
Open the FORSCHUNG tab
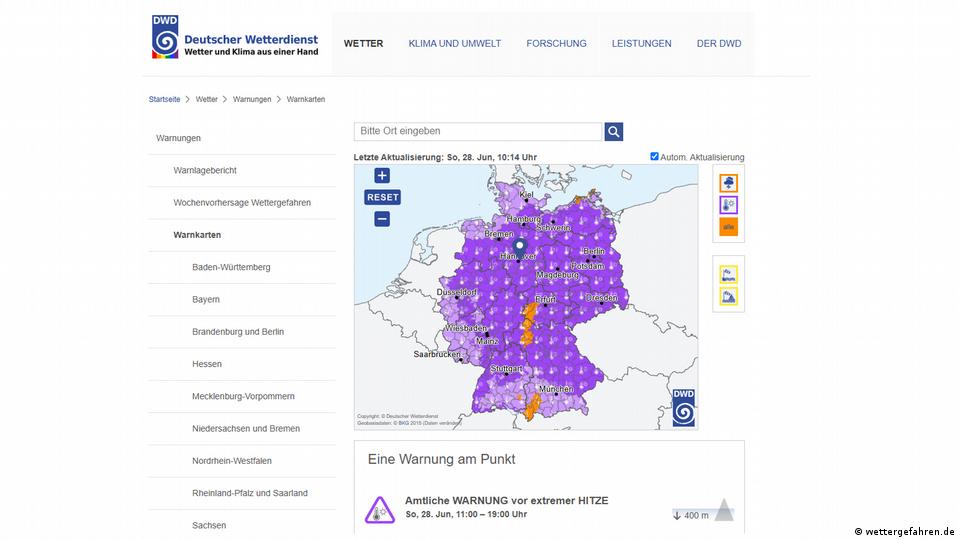pyautogui.click(x=556, y=43)
